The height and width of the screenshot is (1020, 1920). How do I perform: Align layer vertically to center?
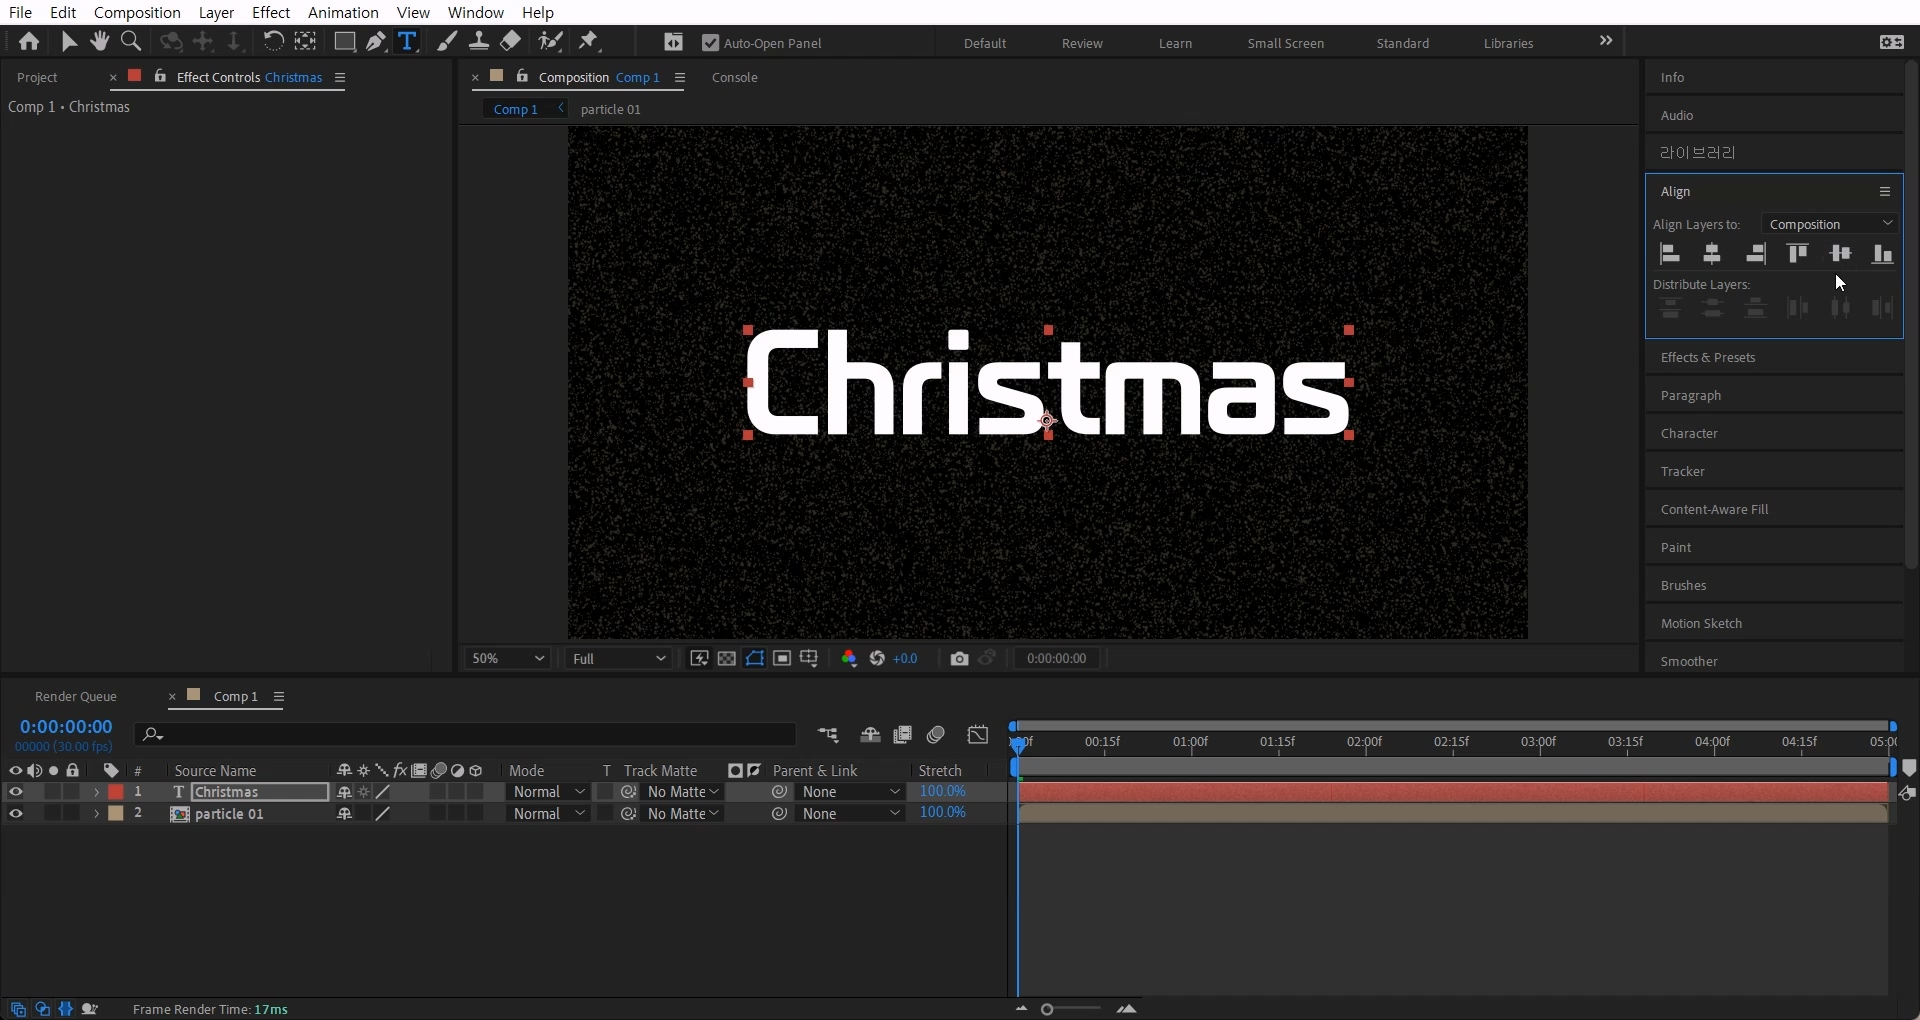pos(1840,254)
